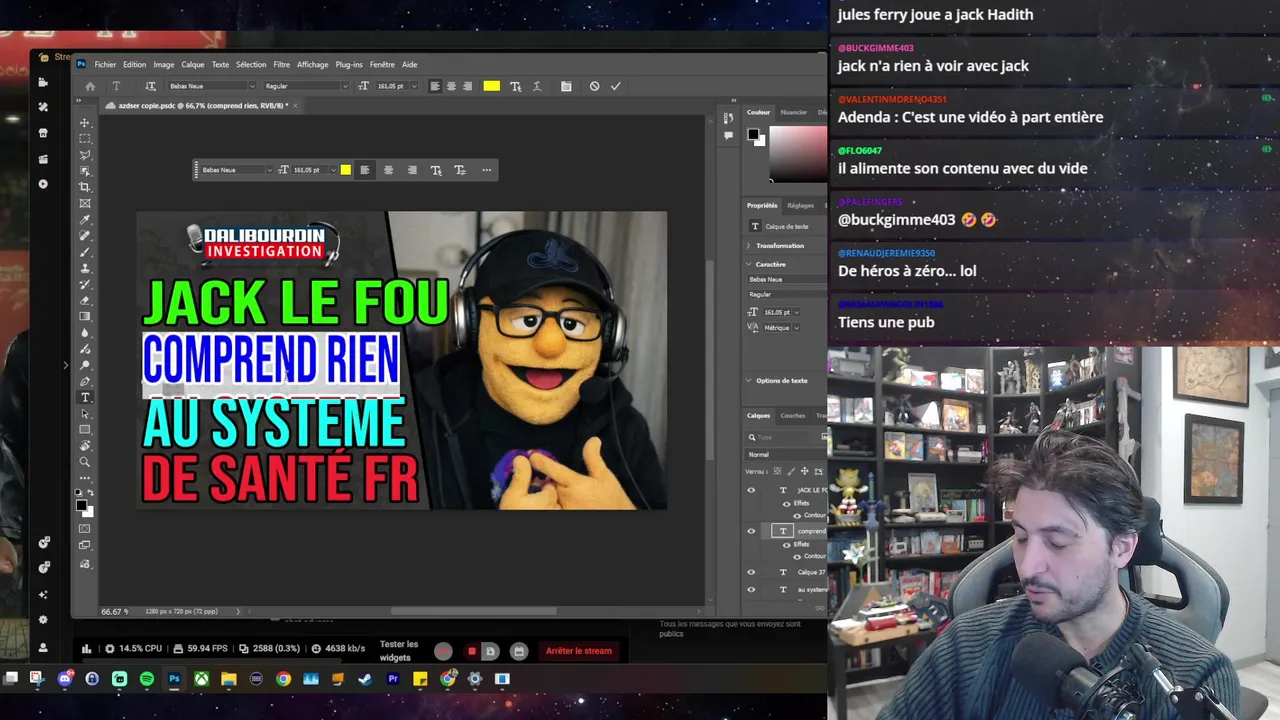Hide the au systeme text layer

coord(751,589)
